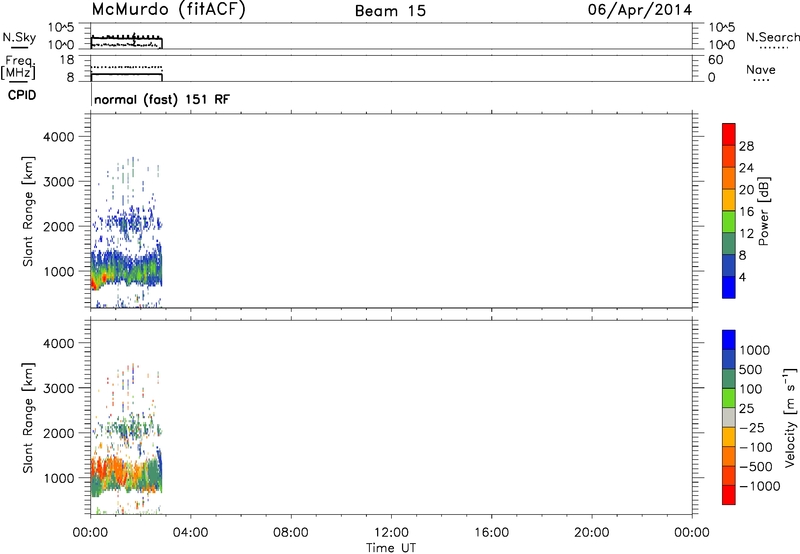Click the 'Slant Range [km]' label of velocity panel
This screenshot has width=800, height=554.
(x=28, y=418)
